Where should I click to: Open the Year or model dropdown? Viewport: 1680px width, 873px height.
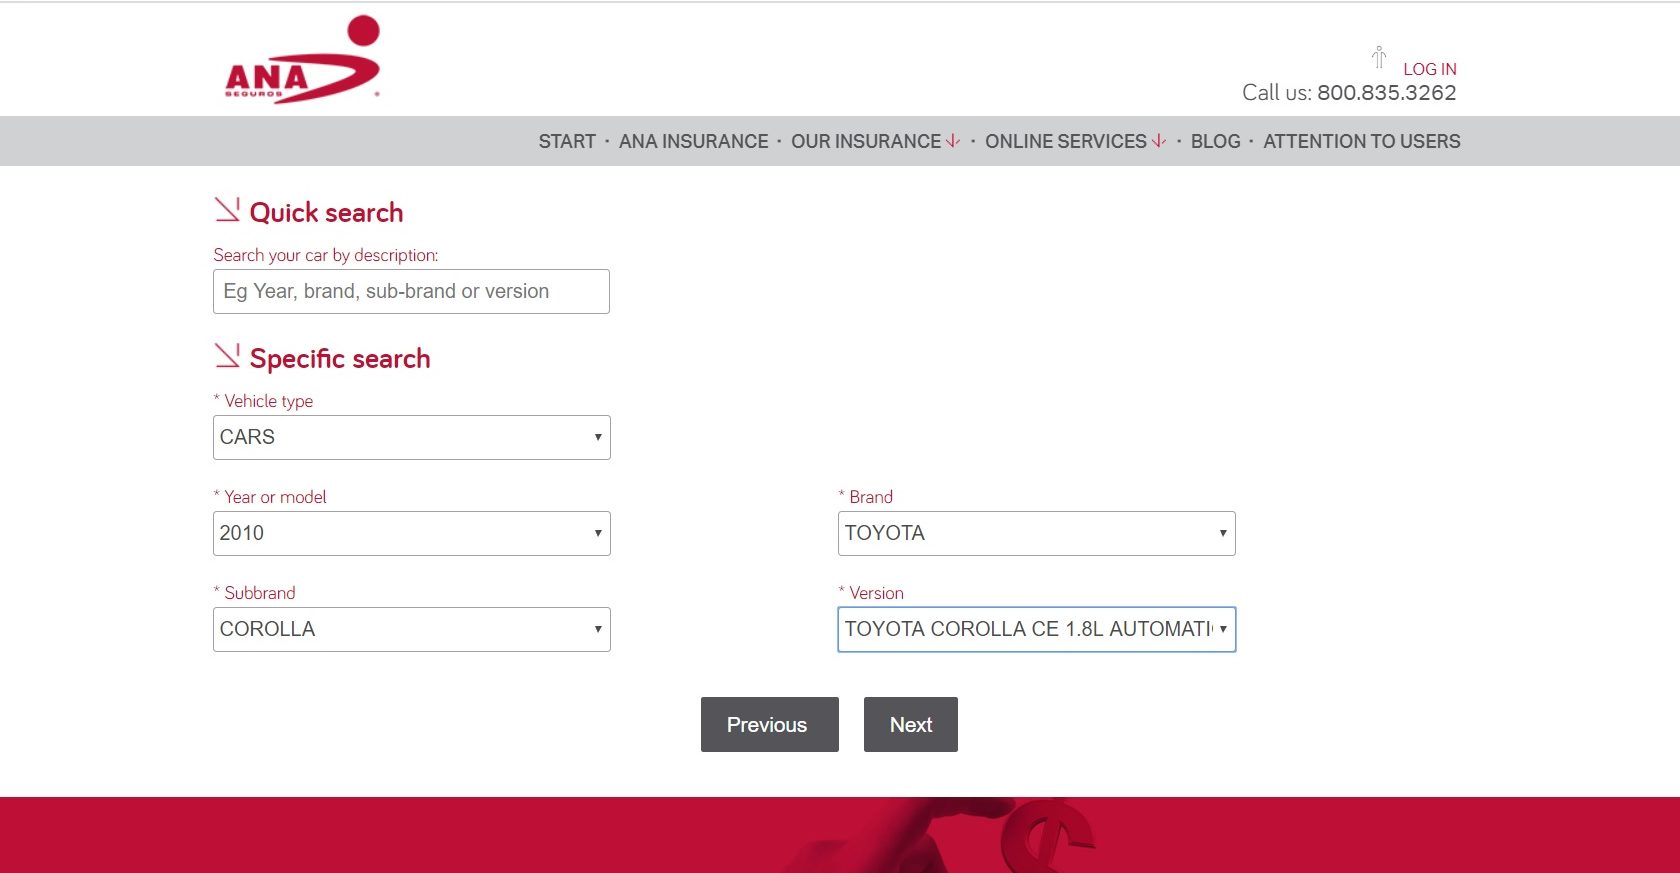point(411,533)
